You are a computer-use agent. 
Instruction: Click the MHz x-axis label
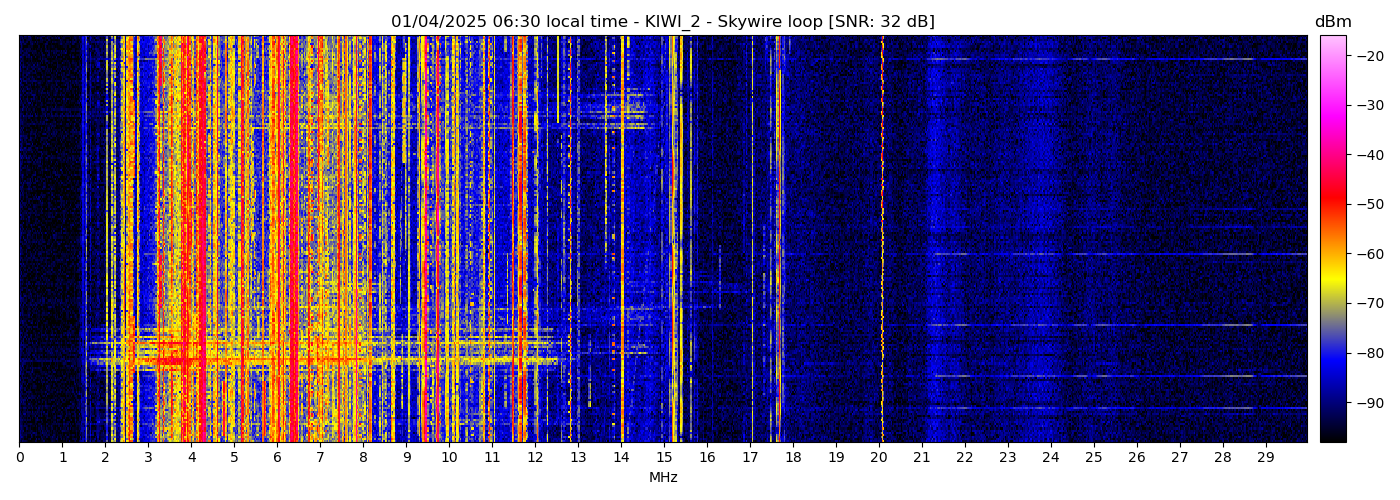[663, 478]
